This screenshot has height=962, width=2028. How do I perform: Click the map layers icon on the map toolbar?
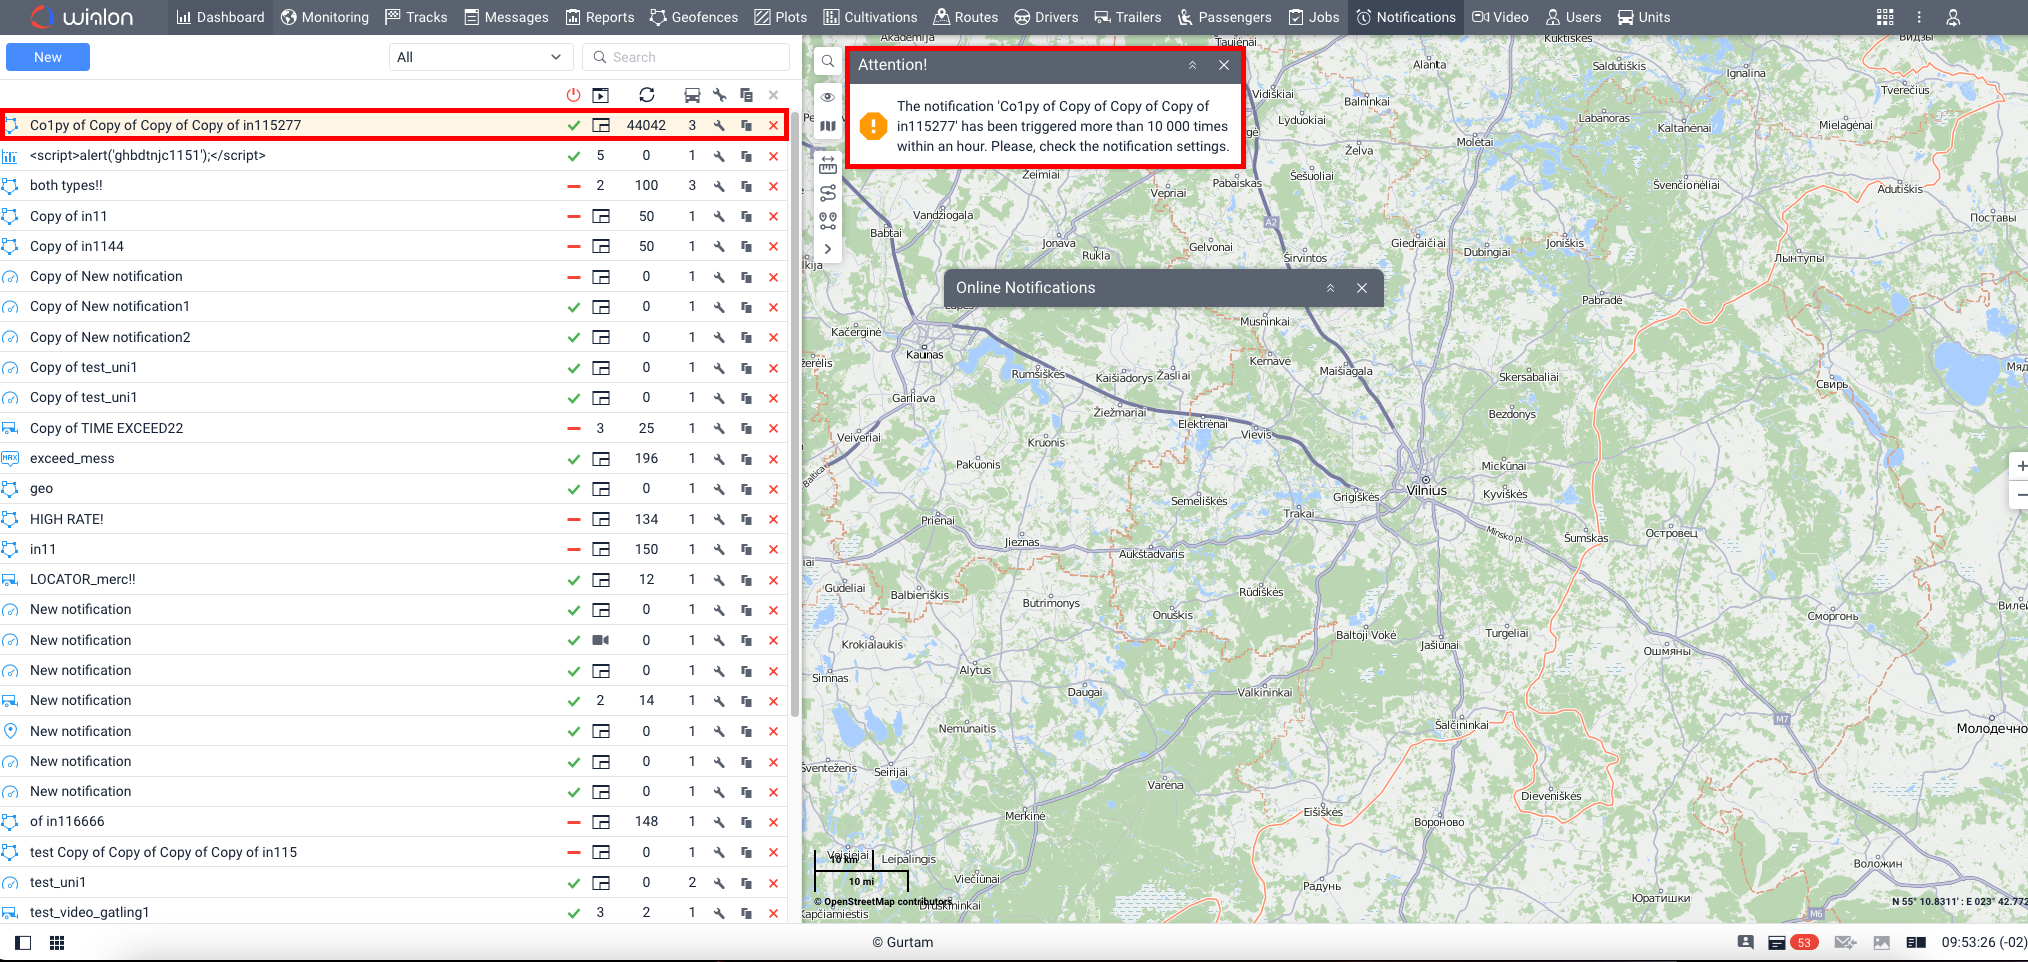pos(828,126)
